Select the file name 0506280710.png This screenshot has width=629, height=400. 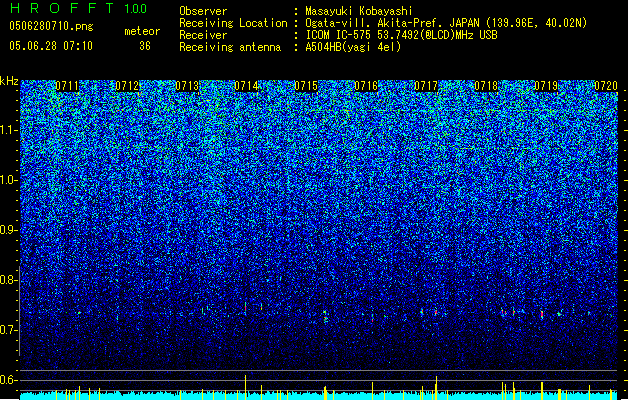(x=51, y=26)
